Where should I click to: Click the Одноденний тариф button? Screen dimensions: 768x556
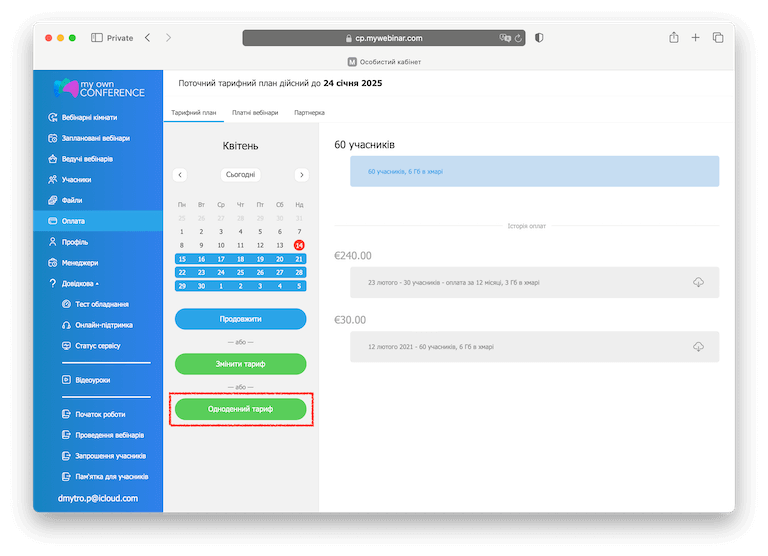(x=240, y=409)
